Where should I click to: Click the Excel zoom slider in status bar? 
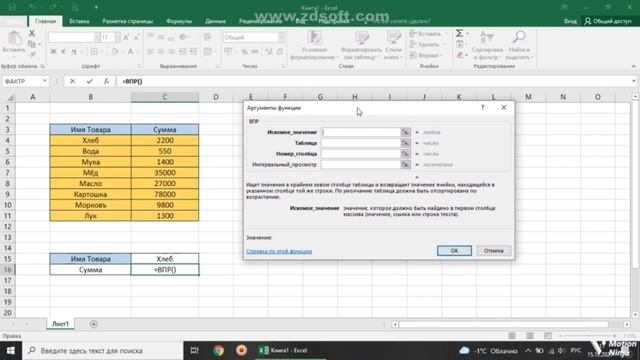588,336
